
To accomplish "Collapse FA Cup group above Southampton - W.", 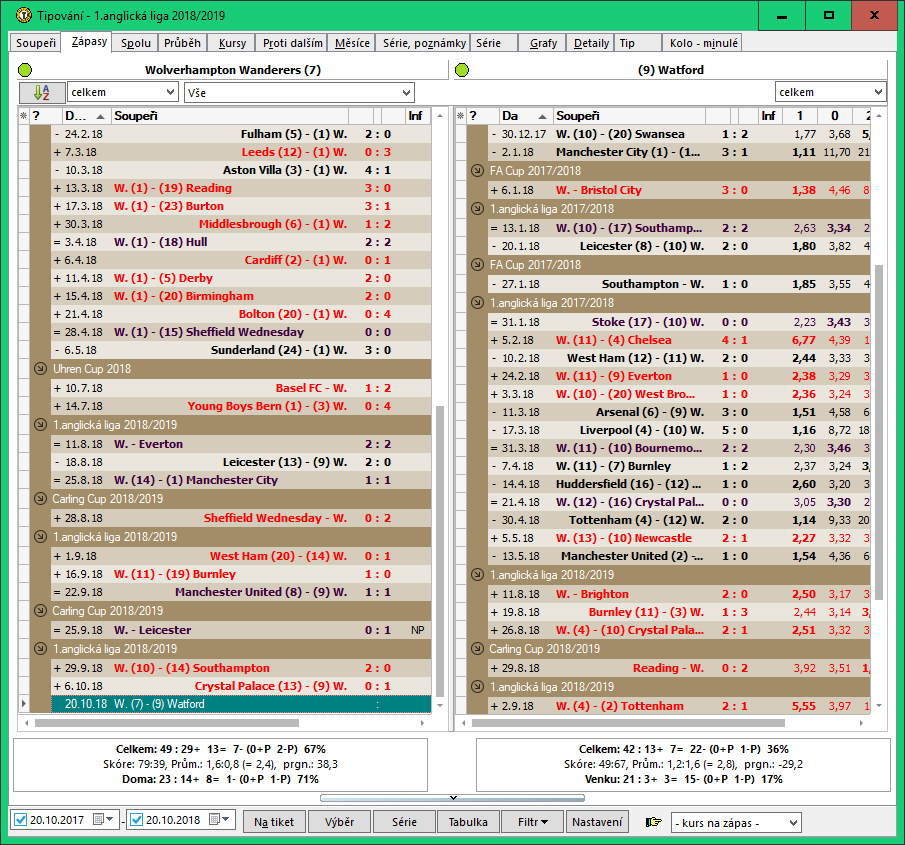I will [477, 264].
